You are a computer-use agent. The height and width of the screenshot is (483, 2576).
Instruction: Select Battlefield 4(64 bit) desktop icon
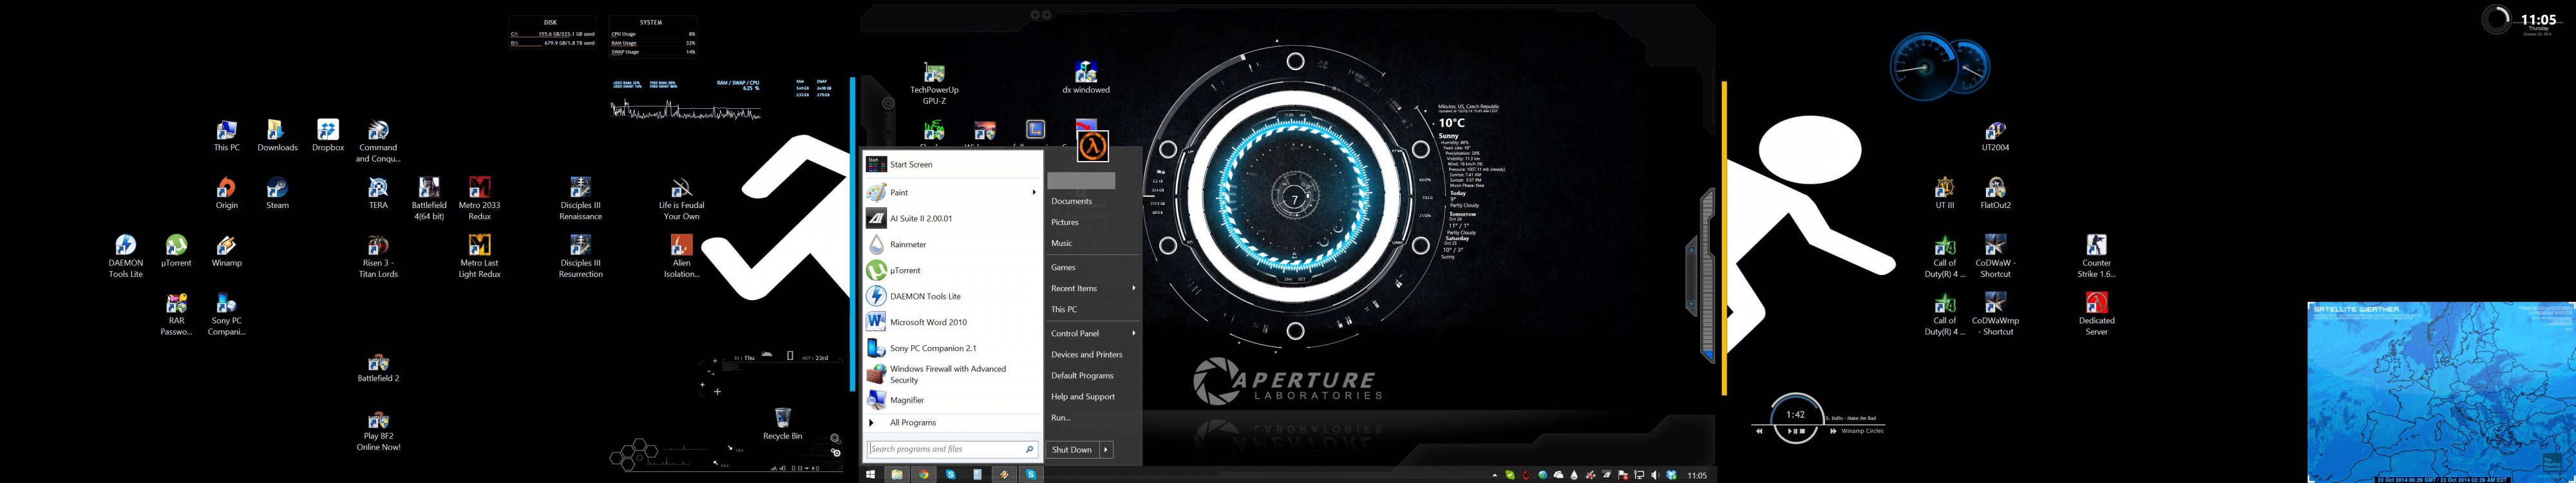click(429, 198)
